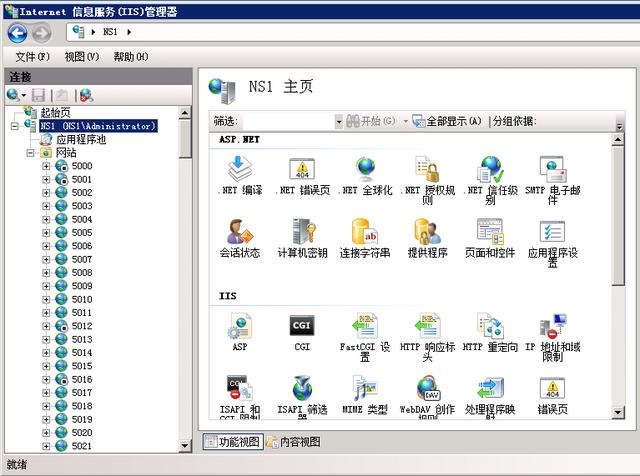Select the 应用程序池 tree item

pos(81,139)
